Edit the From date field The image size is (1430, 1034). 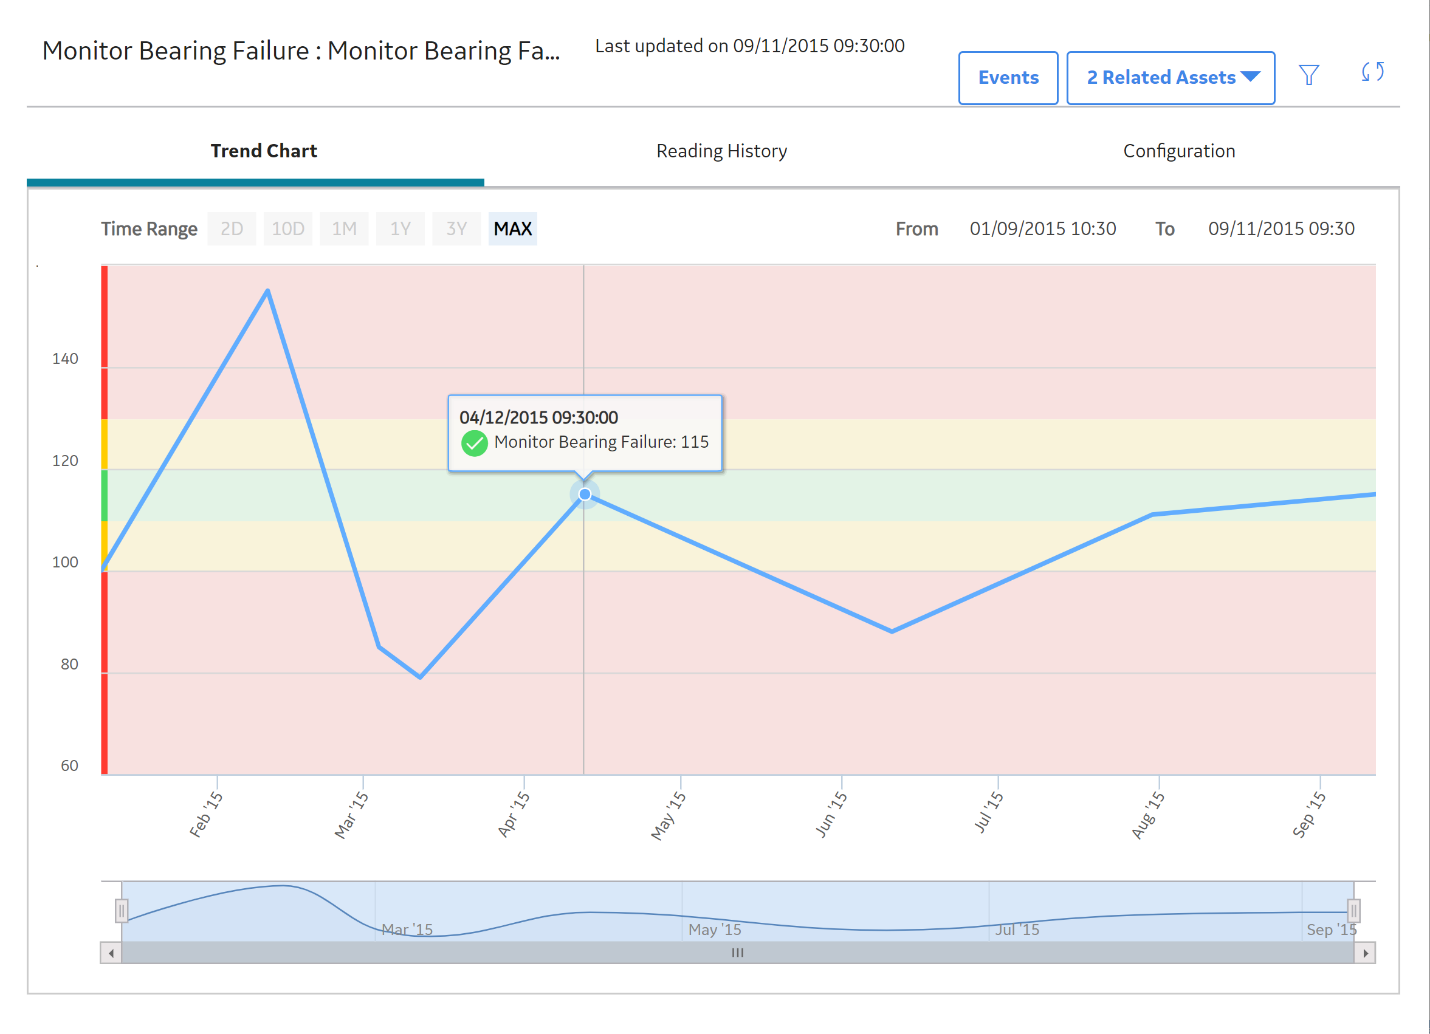[1043, 229]
